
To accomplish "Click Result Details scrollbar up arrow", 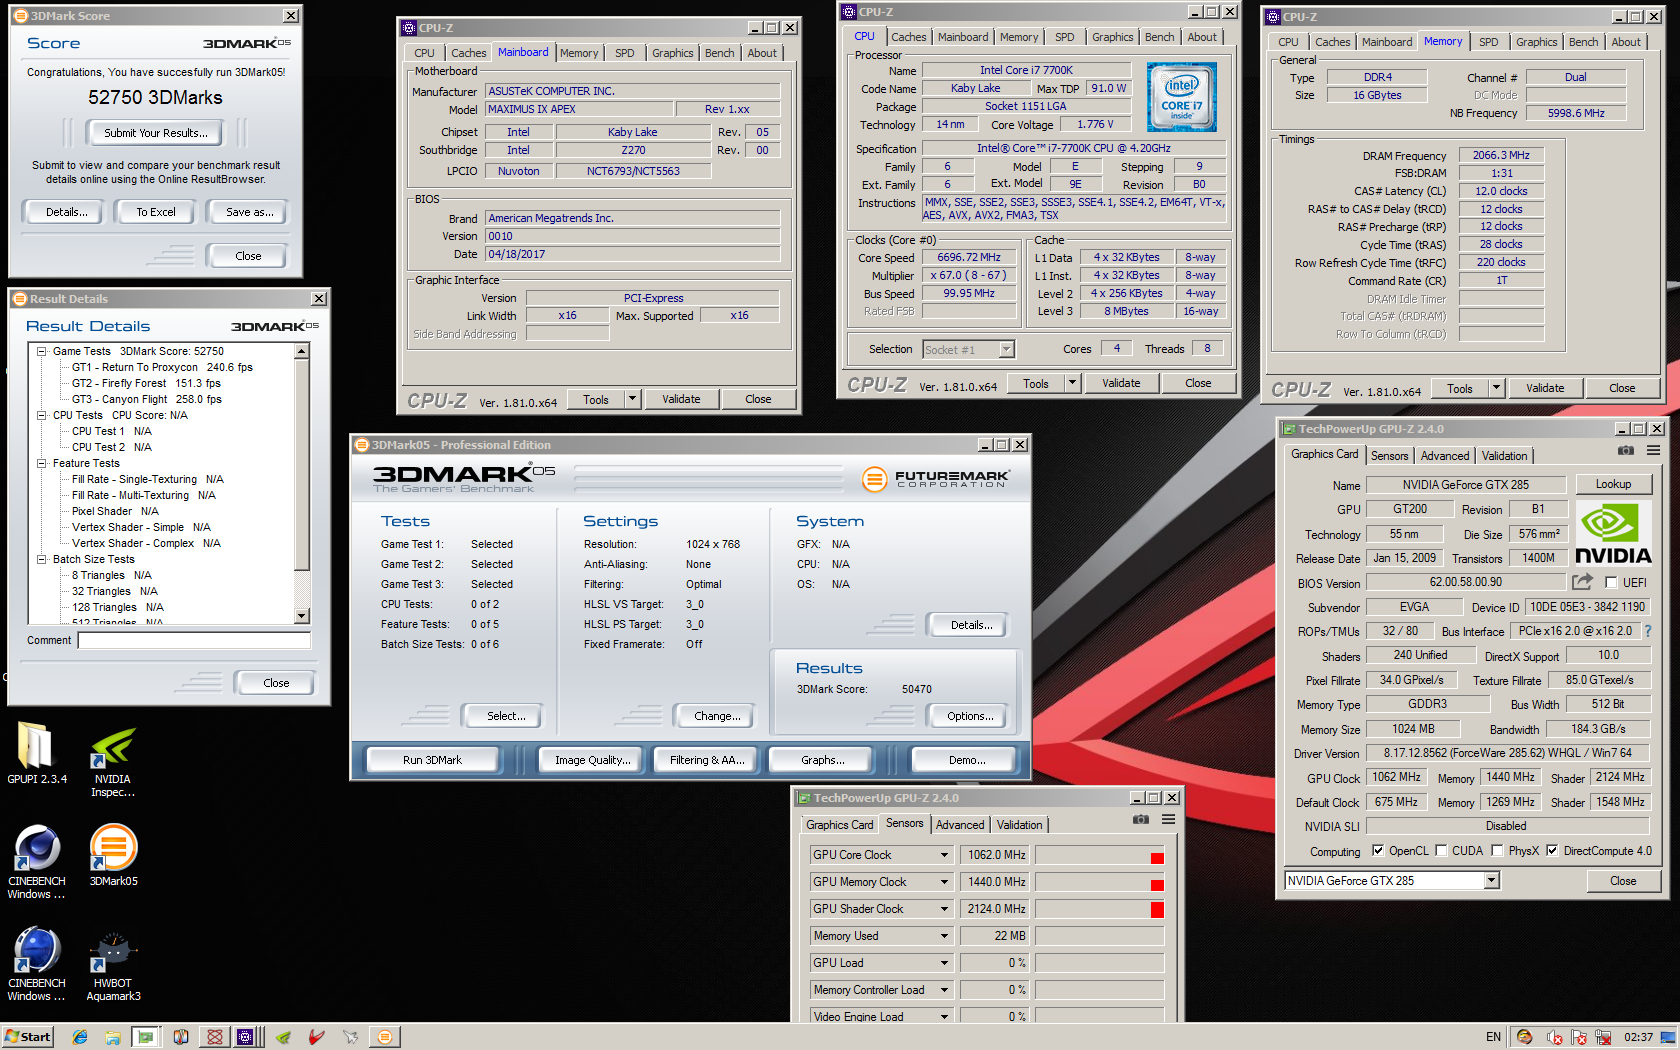I will [302, 351].
